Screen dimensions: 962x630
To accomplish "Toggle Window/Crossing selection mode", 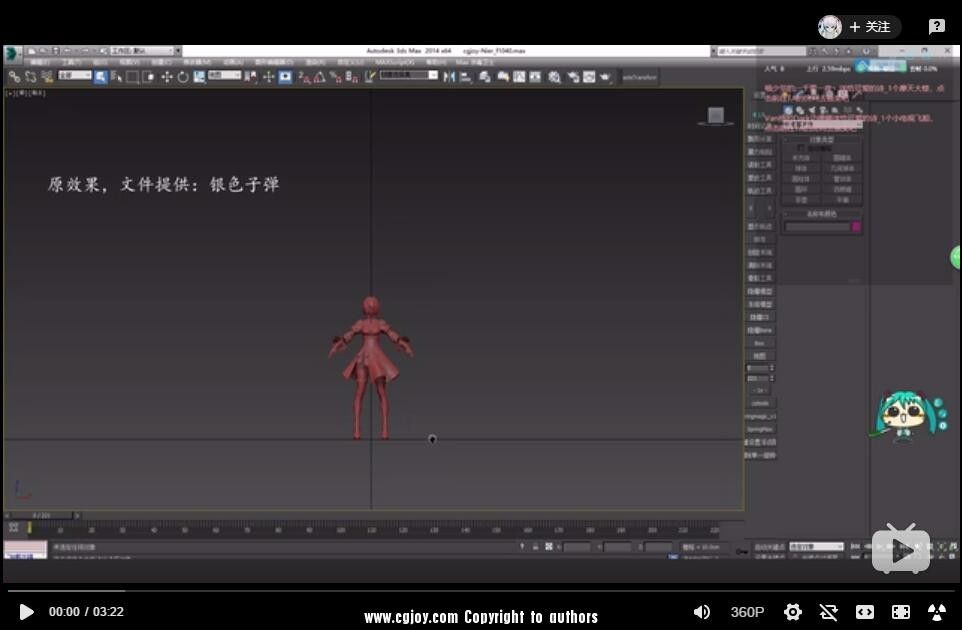I will point(148,77).
